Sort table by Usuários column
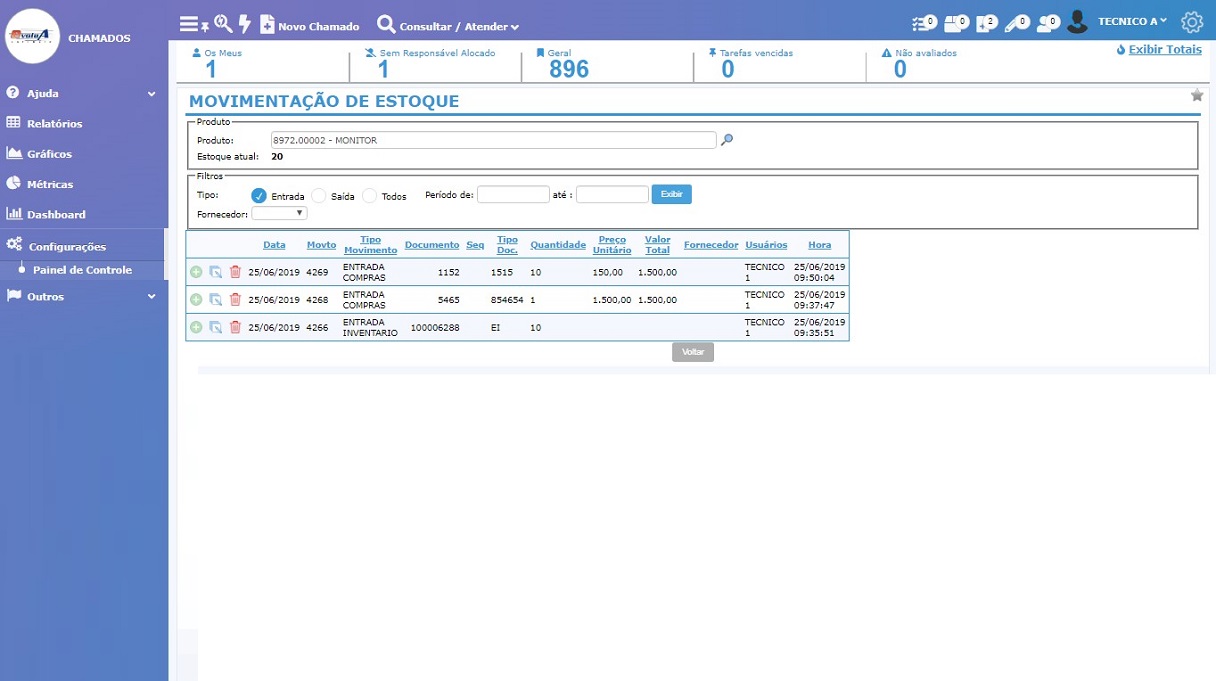 pyautogui.click(x=766, y=245)
